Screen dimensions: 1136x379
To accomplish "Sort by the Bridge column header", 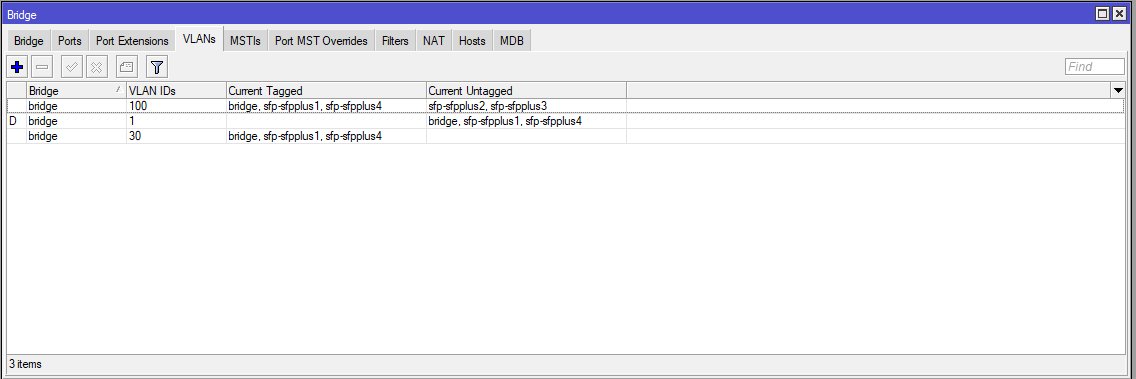I will tap(76, 91).
